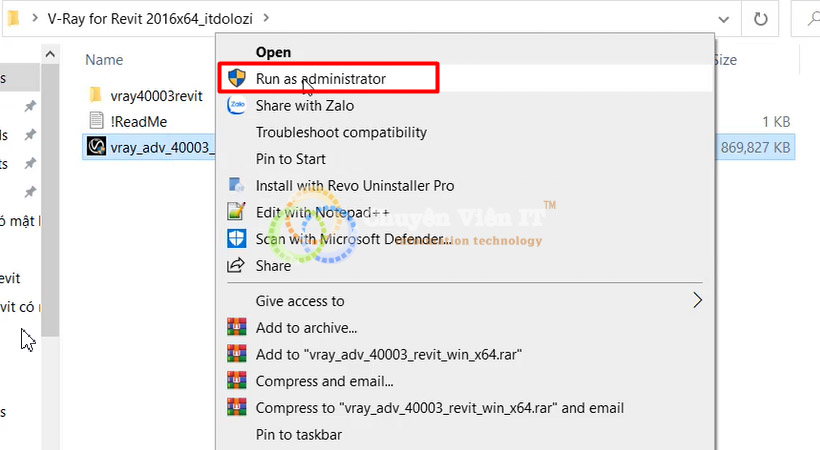The image size is (820, 450).
Task: Click the Share arrow icon
Action: pos(237,266)
